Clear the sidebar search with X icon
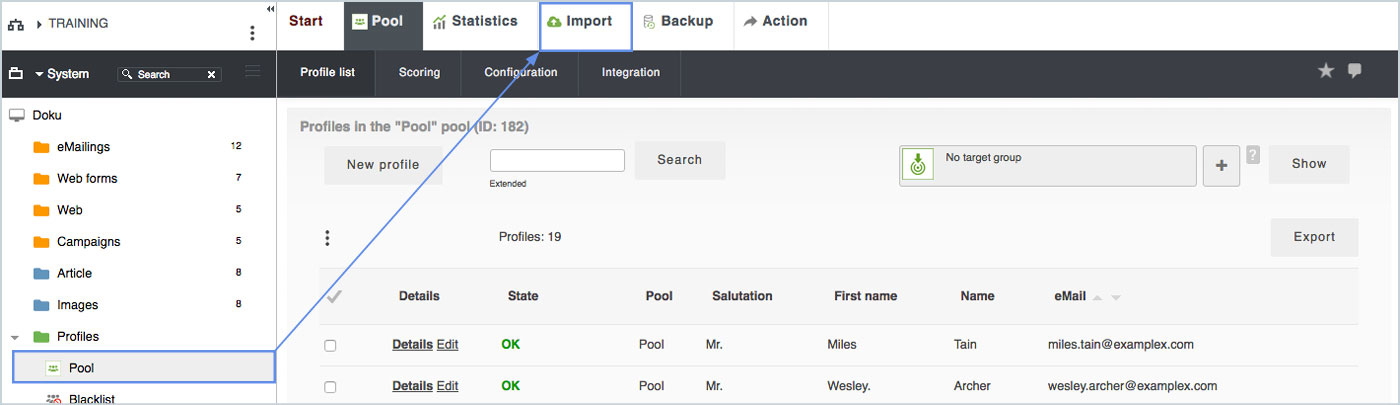1400x405 pixels. pyautogui.click(x=212, y=74)
